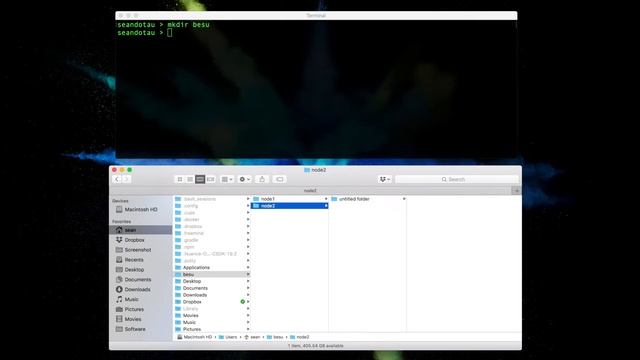Add a new Finder tab with plus
This screenshot has height=360, width=640.
pyautogui.click(x=516, y=191)
